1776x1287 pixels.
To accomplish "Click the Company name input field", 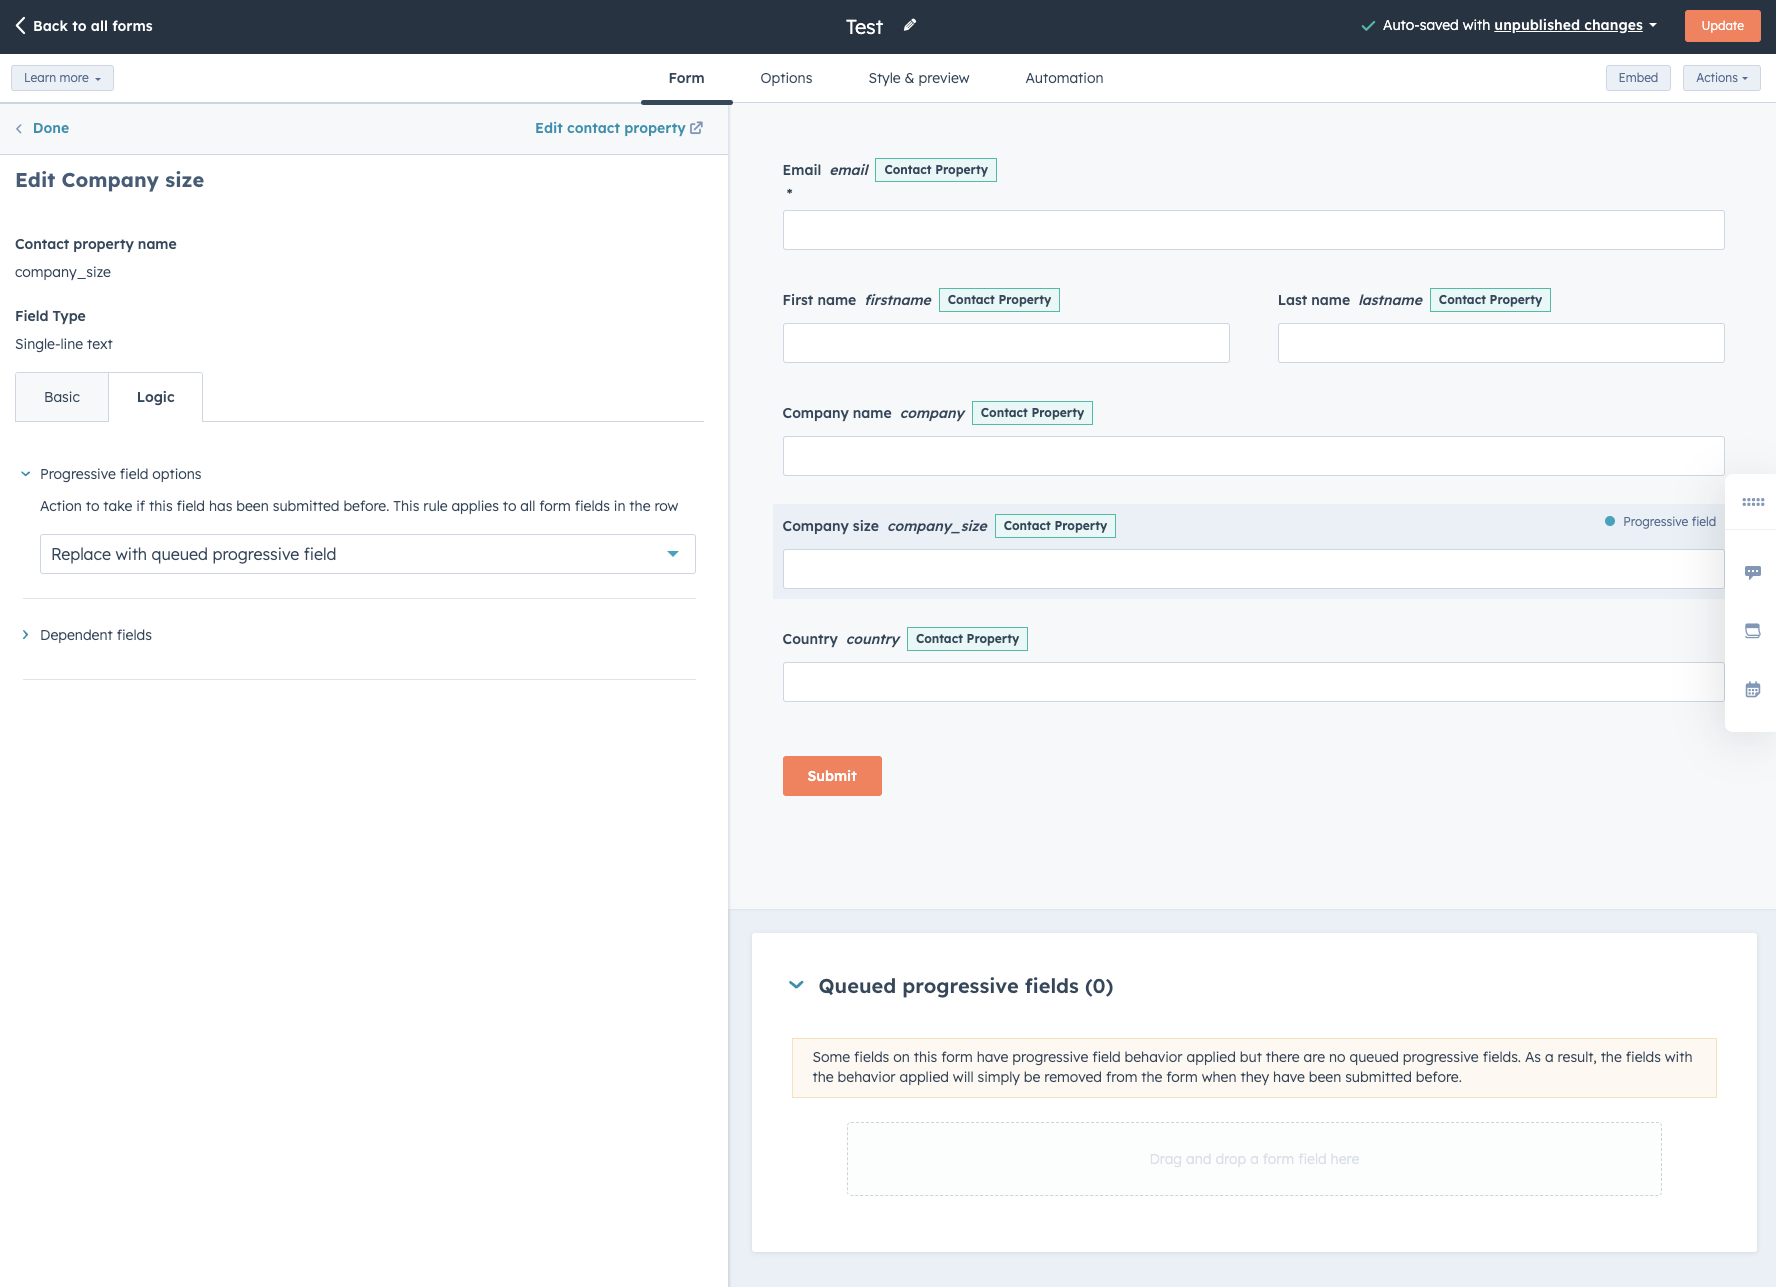I will point(1253,456).
